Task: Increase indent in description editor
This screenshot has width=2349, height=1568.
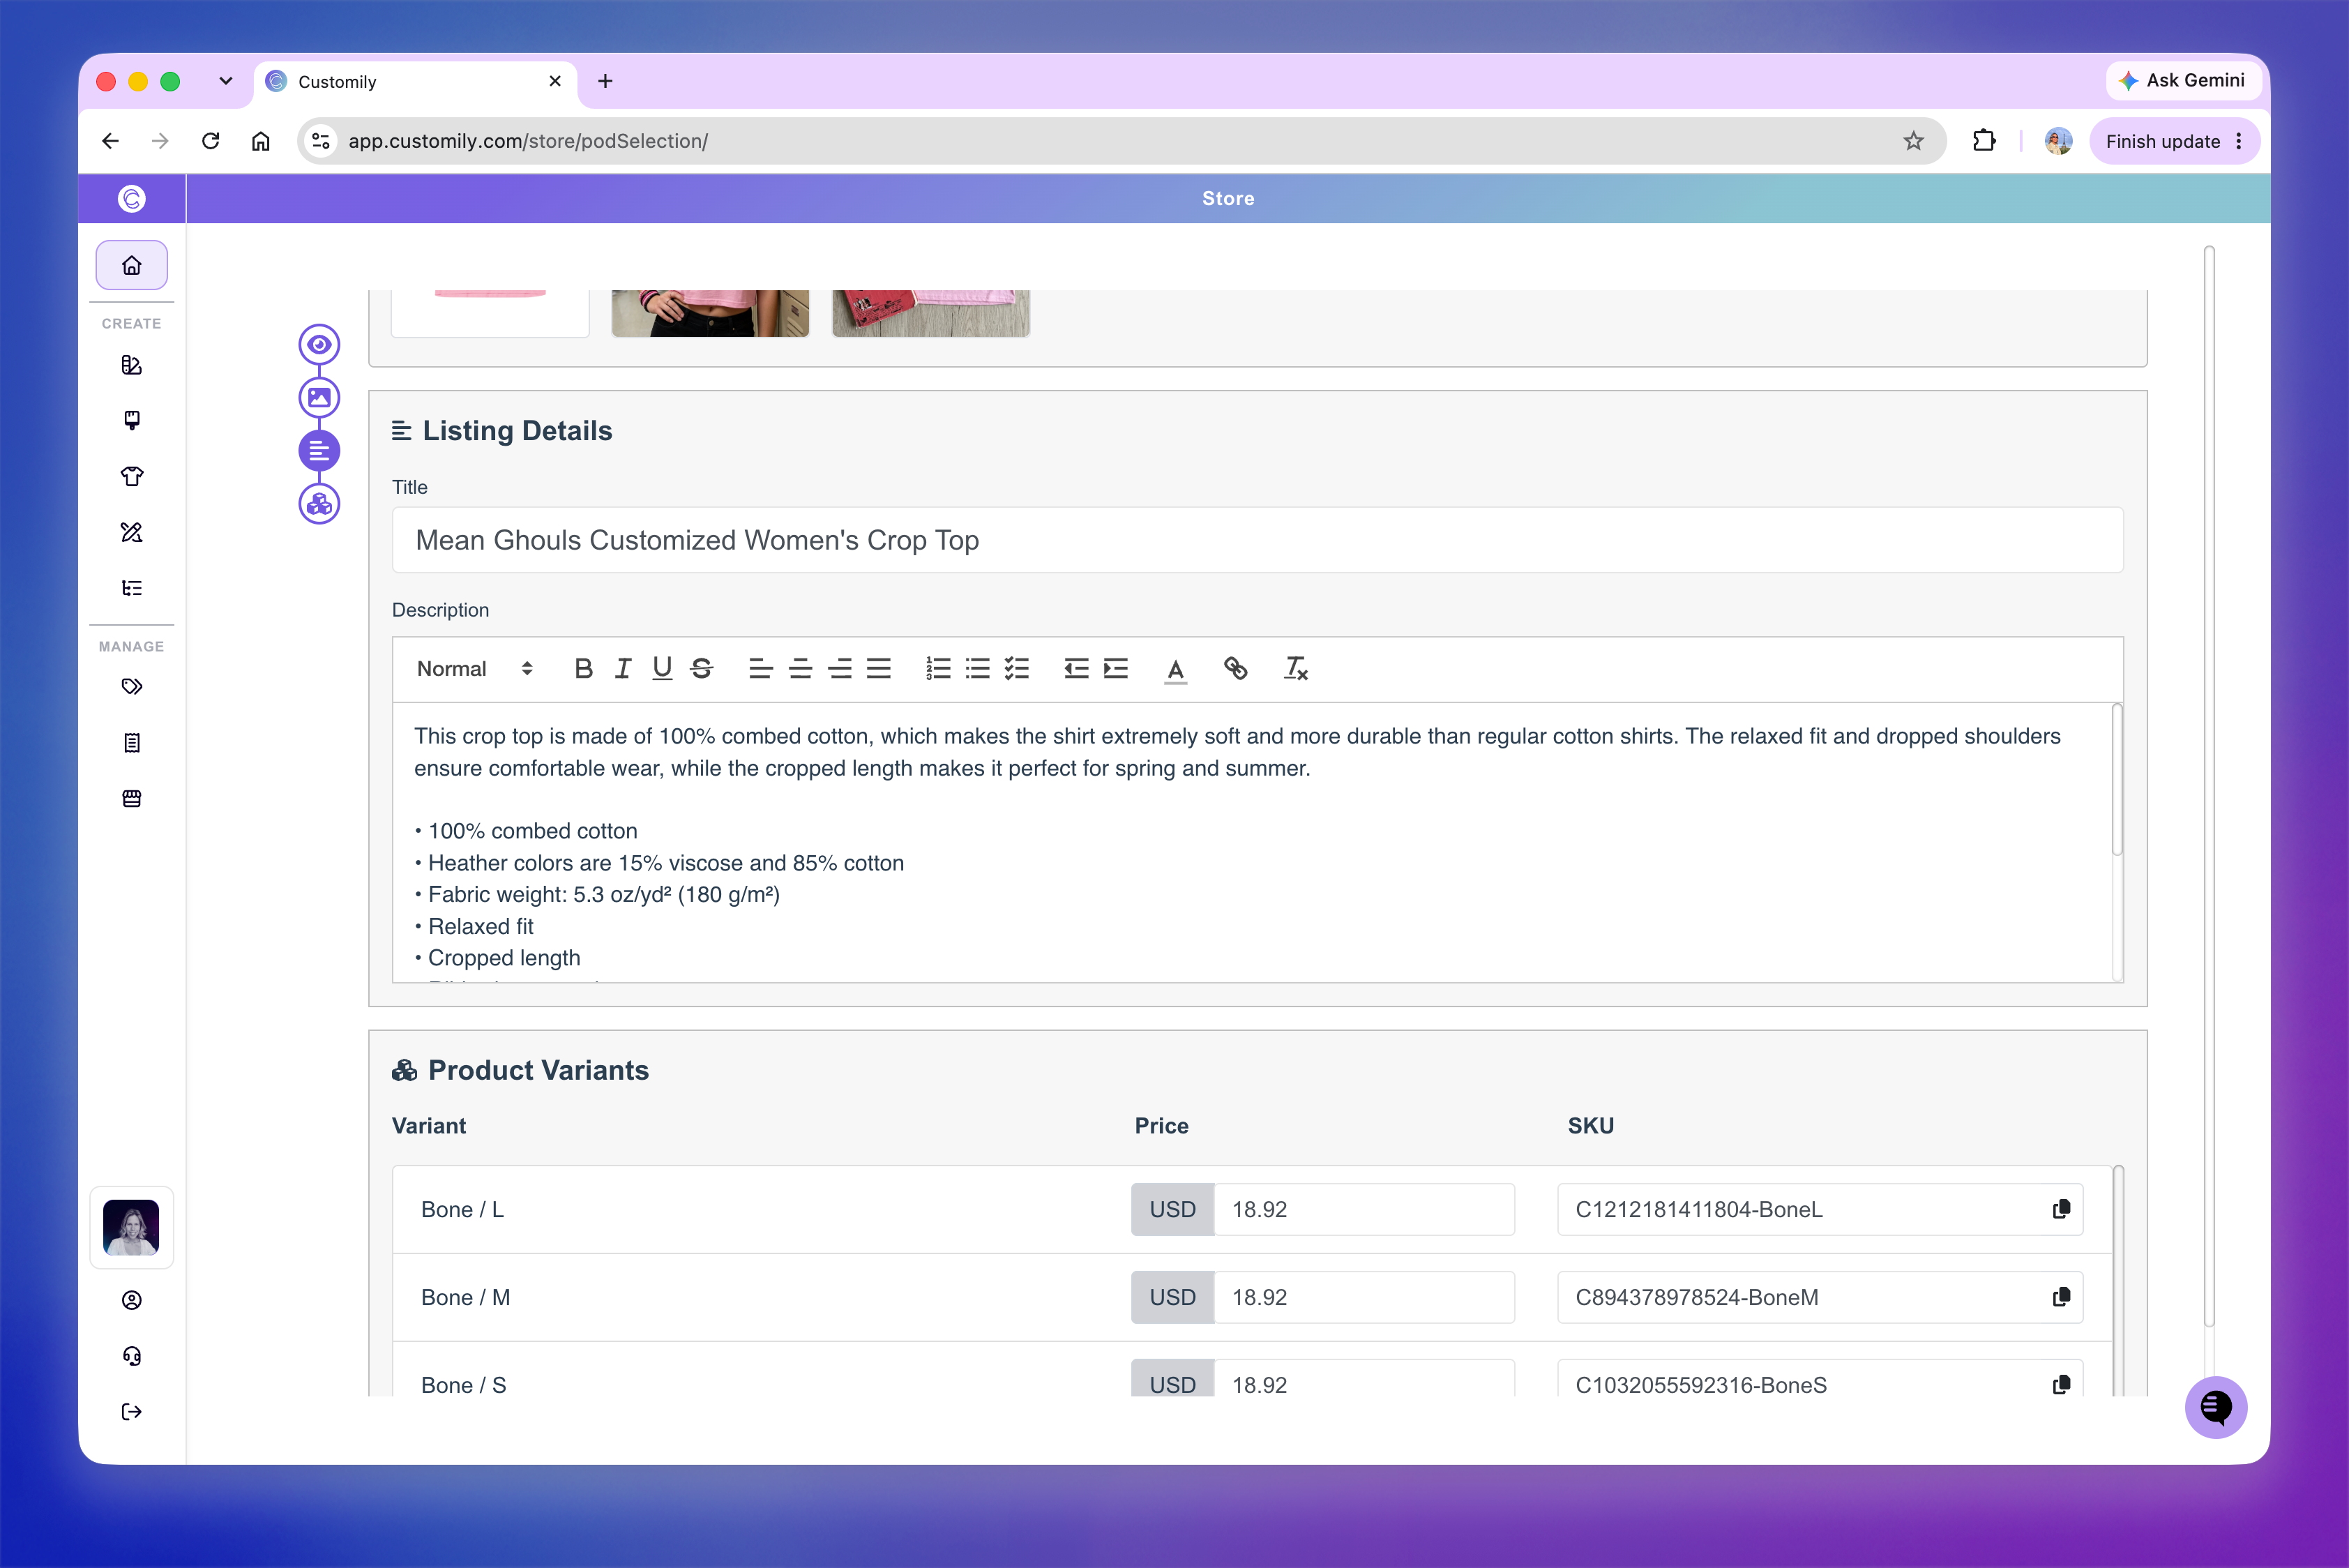Action: click(1116, 669)
